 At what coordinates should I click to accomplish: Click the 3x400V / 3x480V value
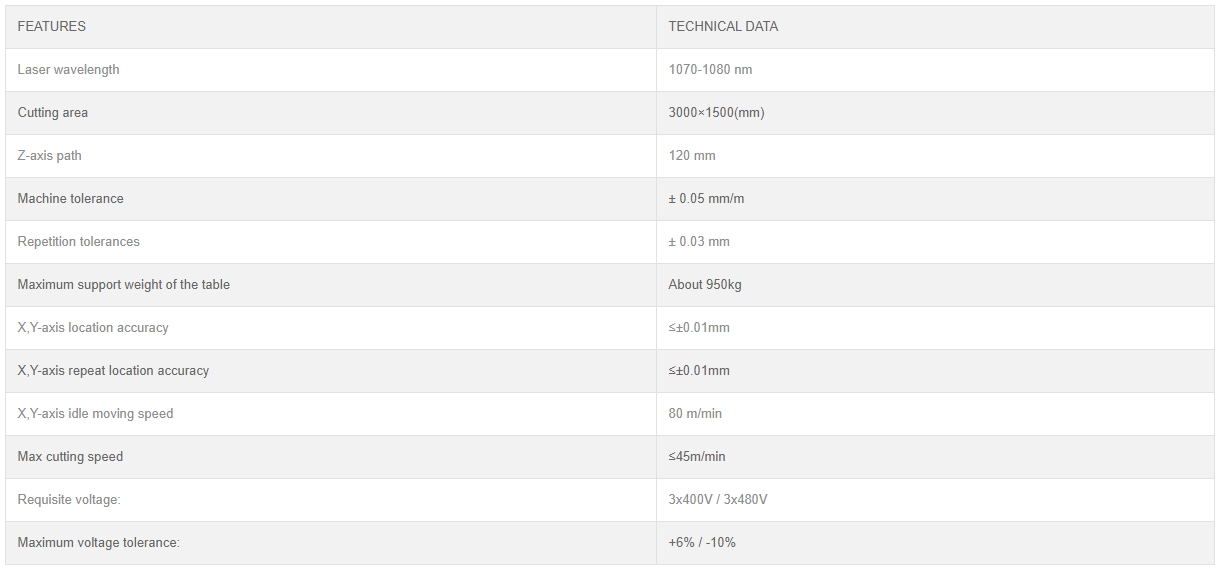click(718, 500)
